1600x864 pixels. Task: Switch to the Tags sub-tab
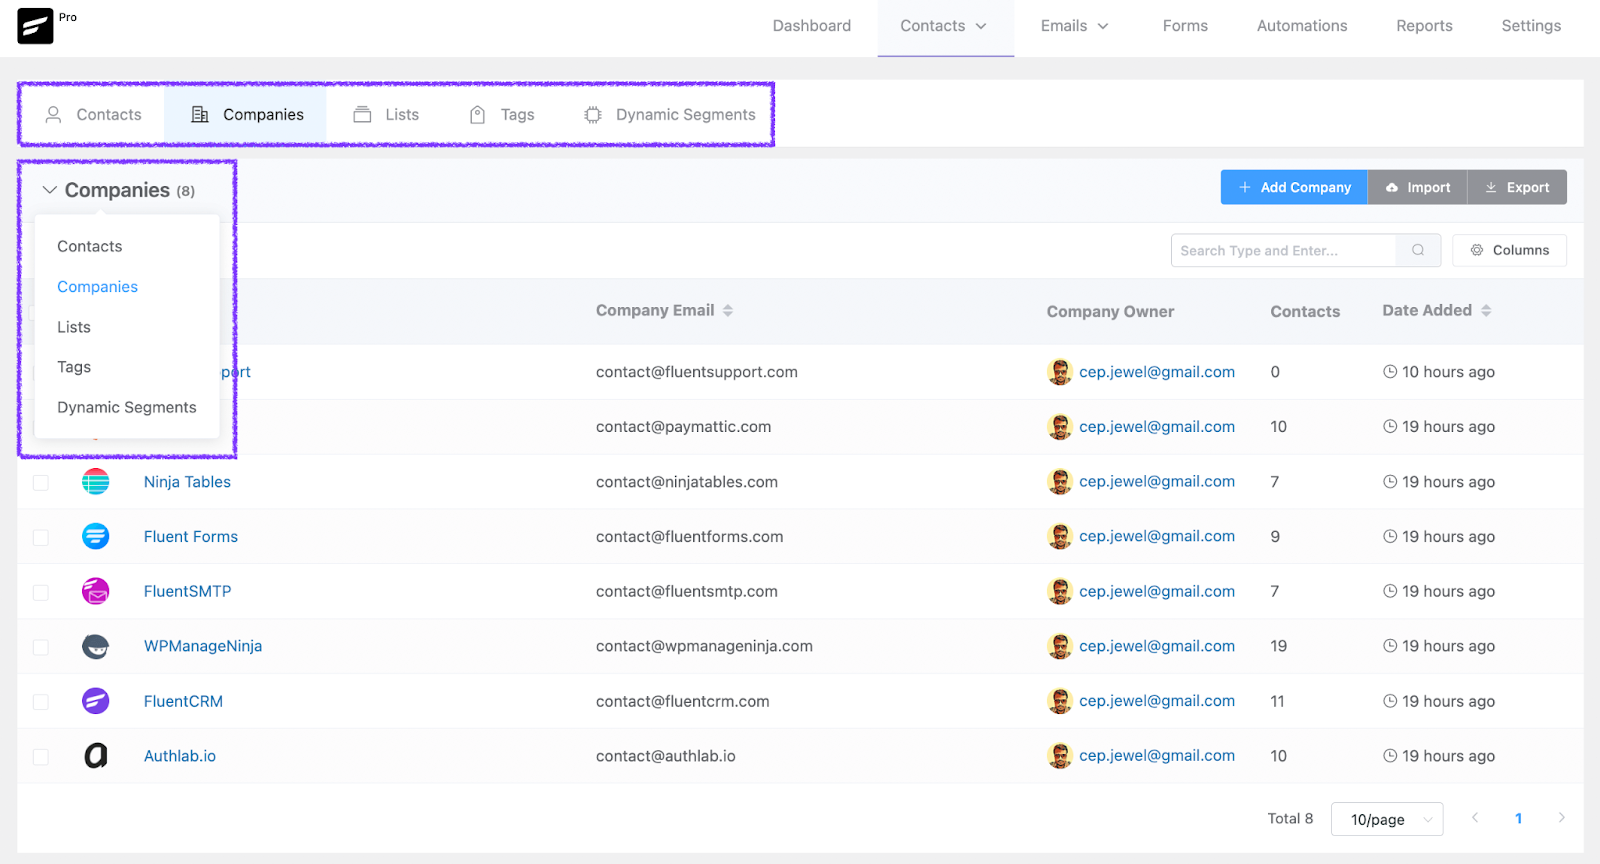click(x=502, y=115)
